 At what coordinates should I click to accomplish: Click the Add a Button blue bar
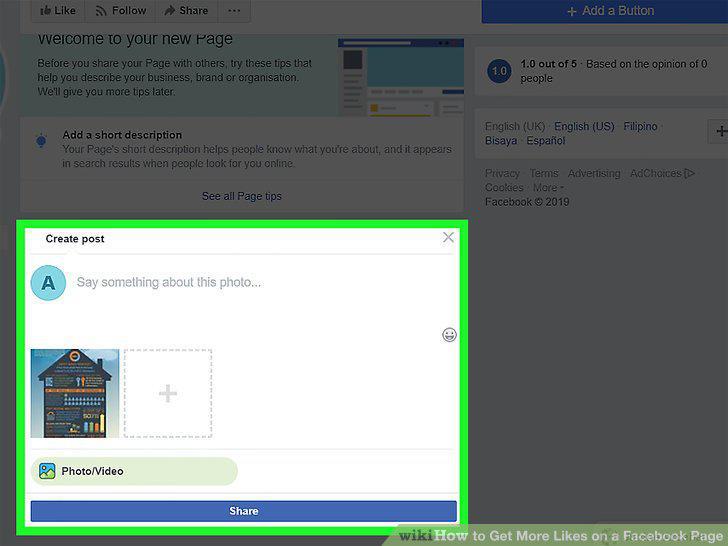point(604,11)
